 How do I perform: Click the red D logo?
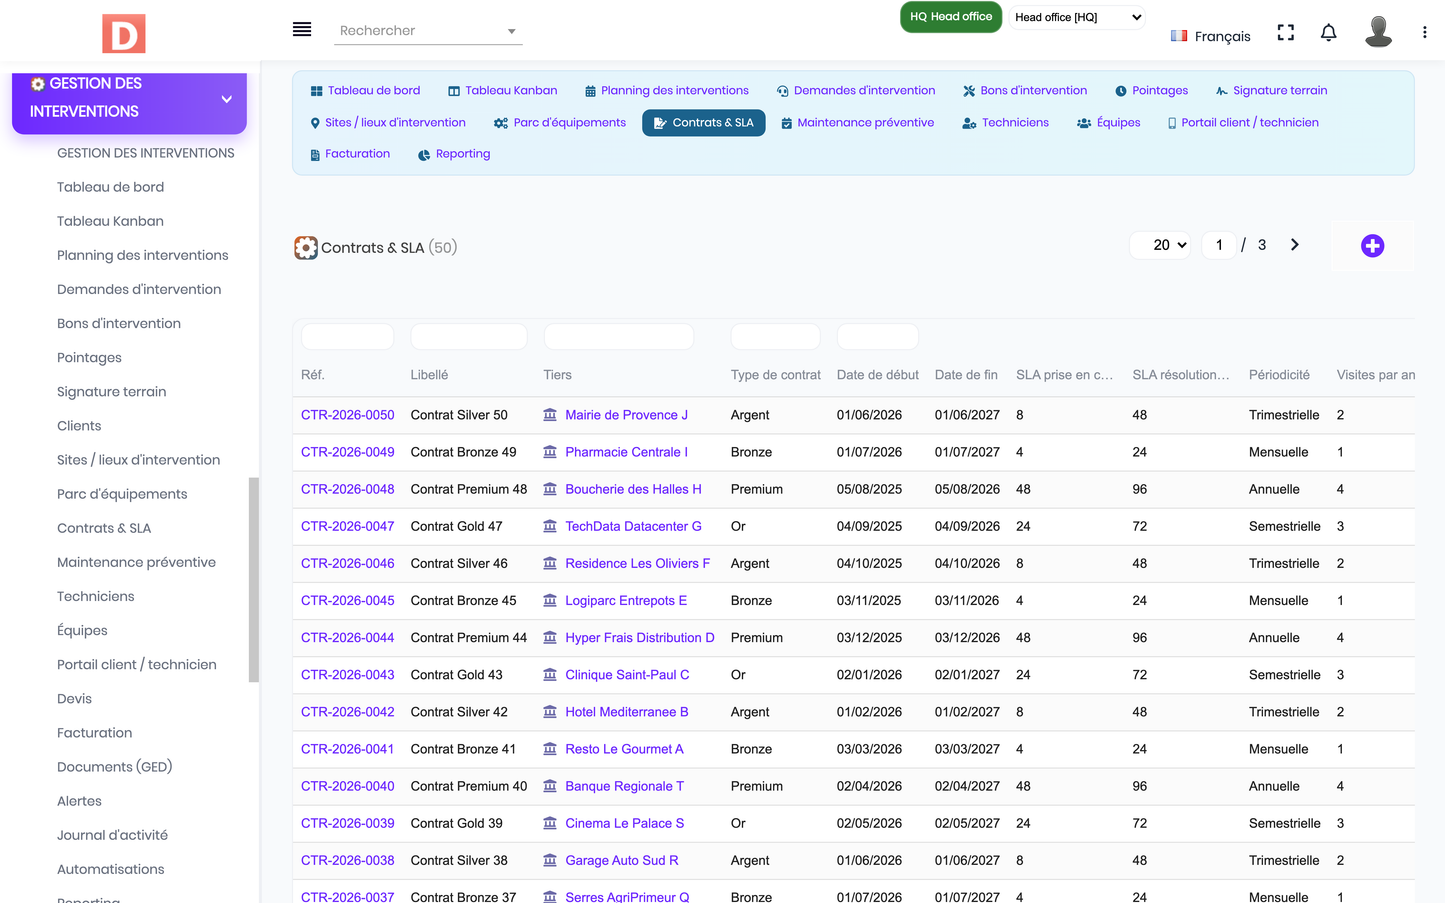[124, 34]
